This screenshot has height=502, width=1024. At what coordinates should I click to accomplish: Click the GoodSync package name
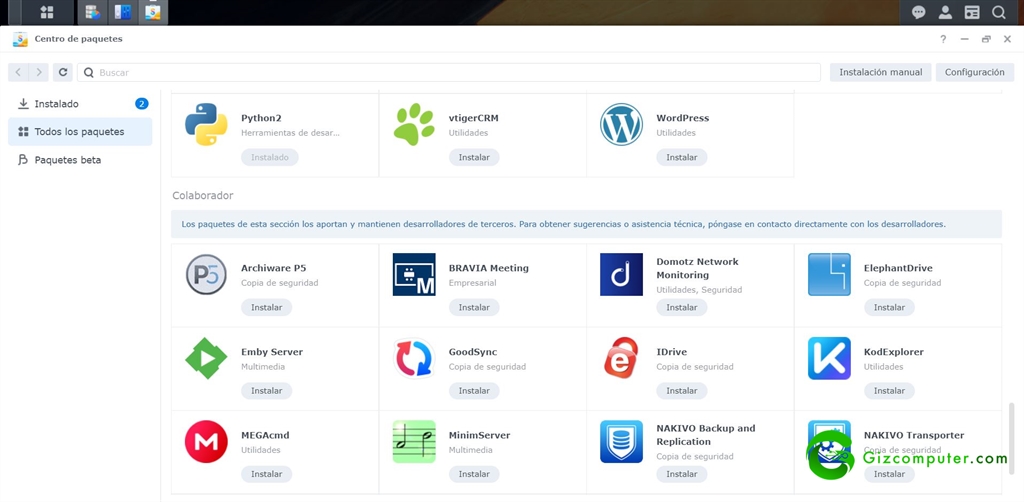click(473, 352)
